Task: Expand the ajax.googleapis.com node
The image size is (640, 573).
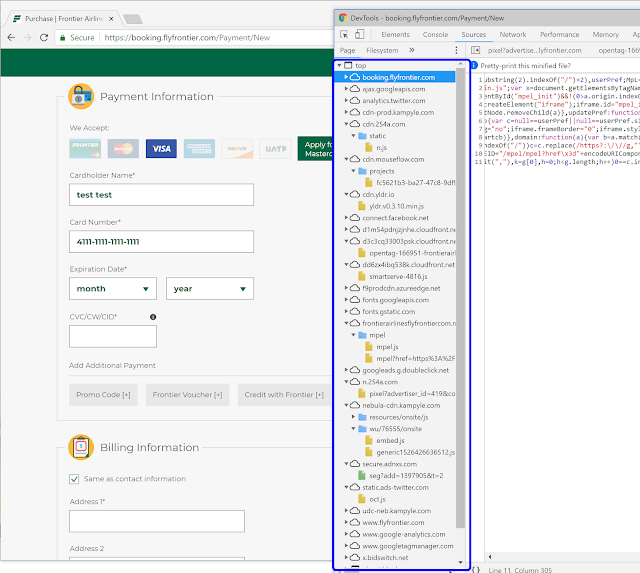Action: point(346,89)
